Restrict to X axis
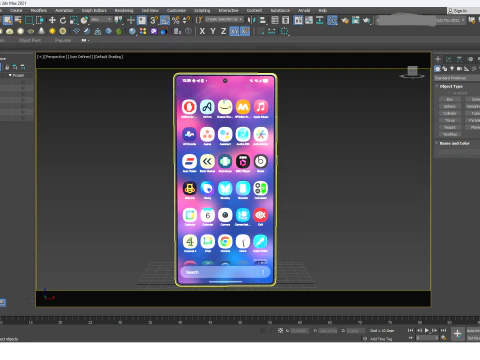480x360 pixels. [202, 31]
